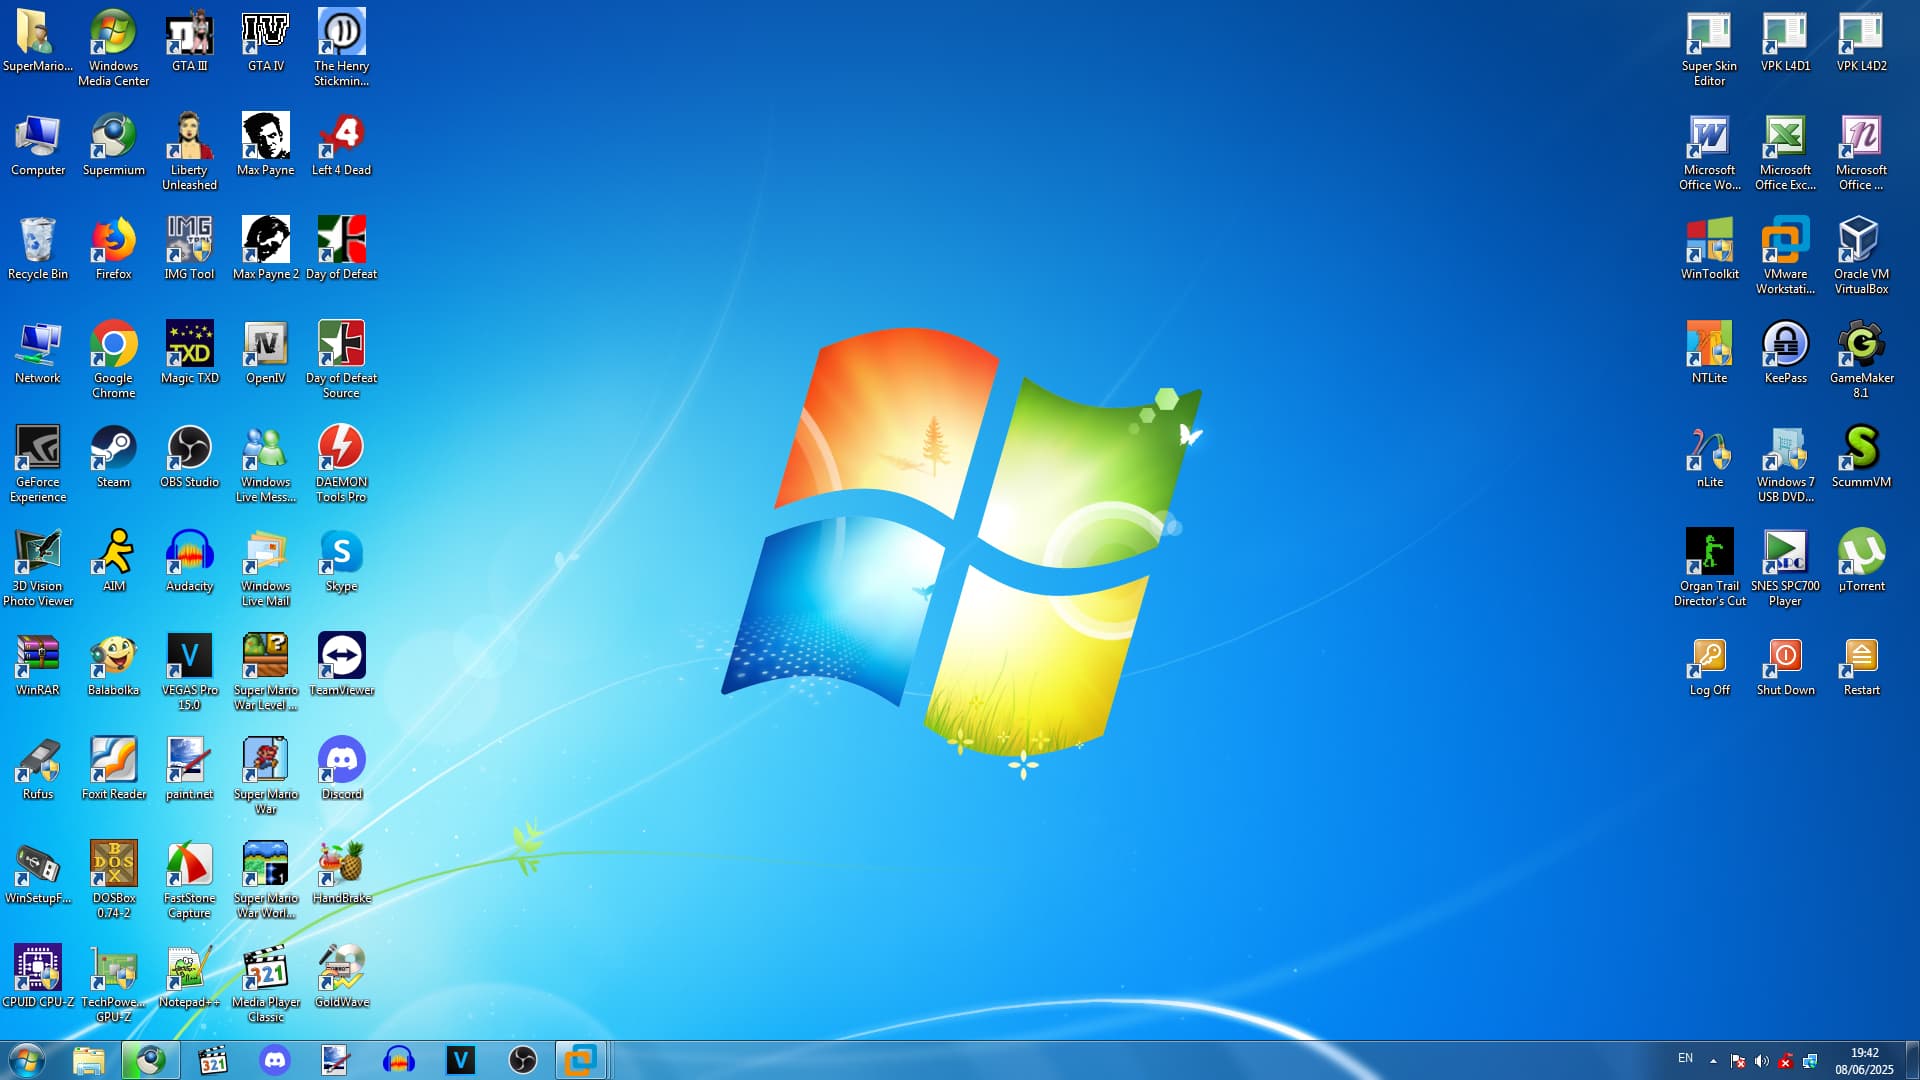This screenshot has width=1920, height=1080.
Task: Select the Steam desktop shortcut
Action: 113,448
